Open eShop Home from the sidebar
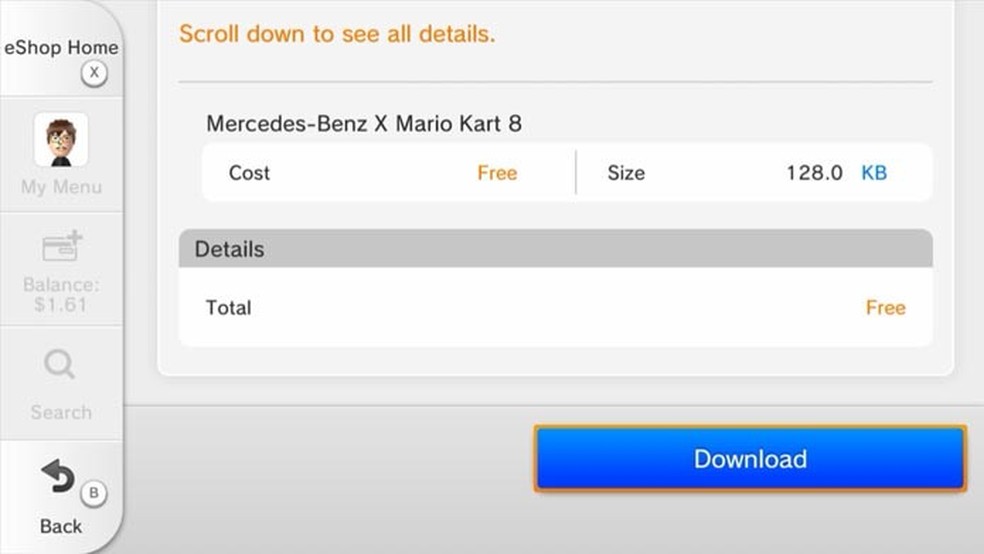Viewport: 984px width, 554px height. (61, 48)
